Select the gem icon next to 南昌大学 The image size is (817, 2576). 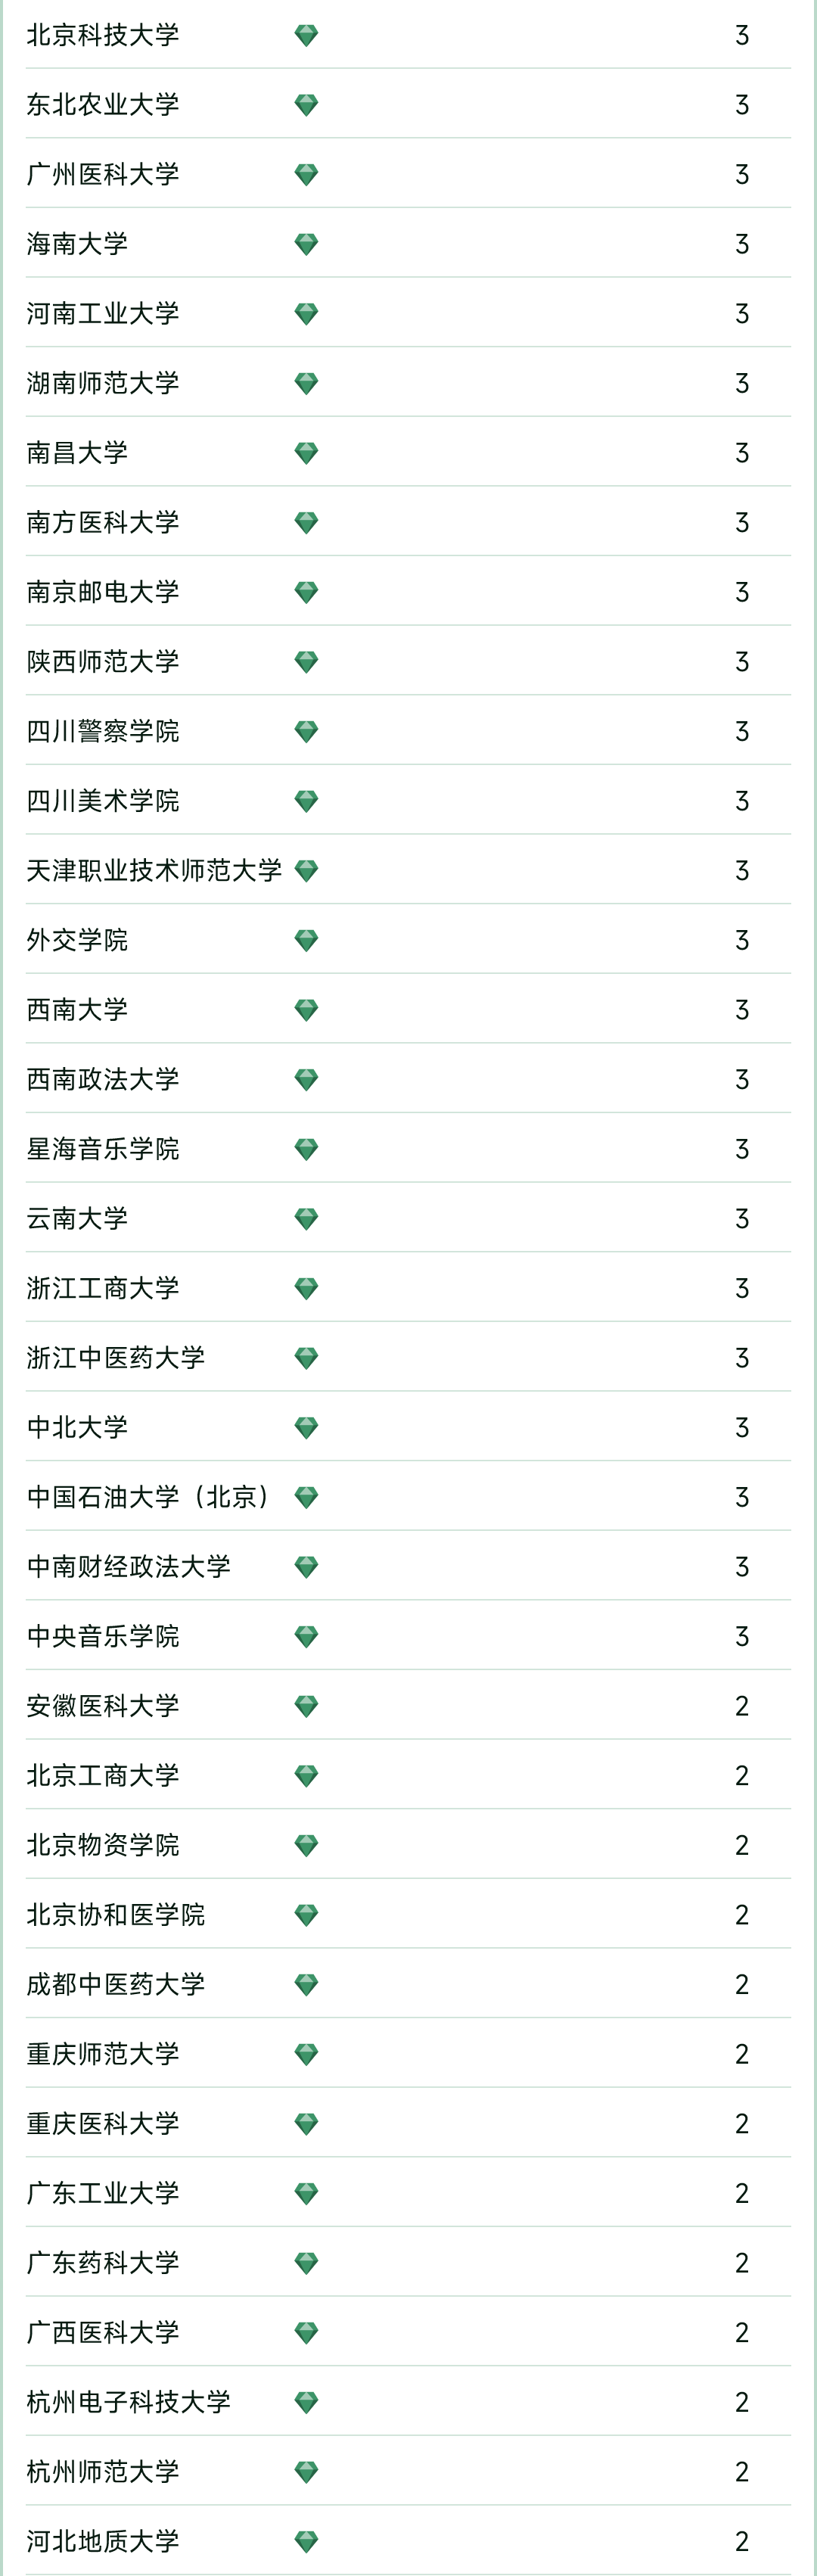[306, 453]
